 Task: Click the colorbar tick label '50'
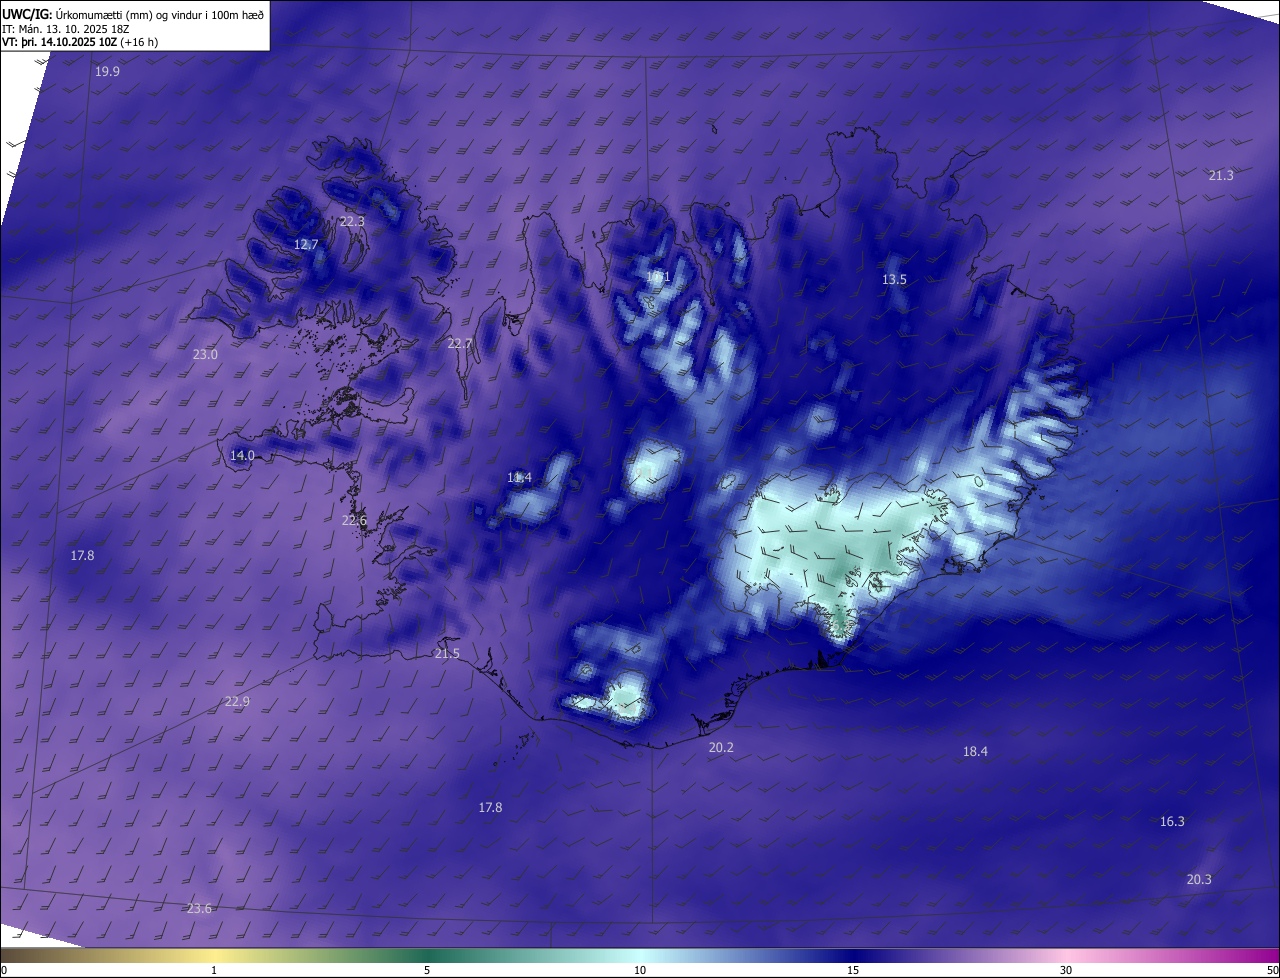1272,971
